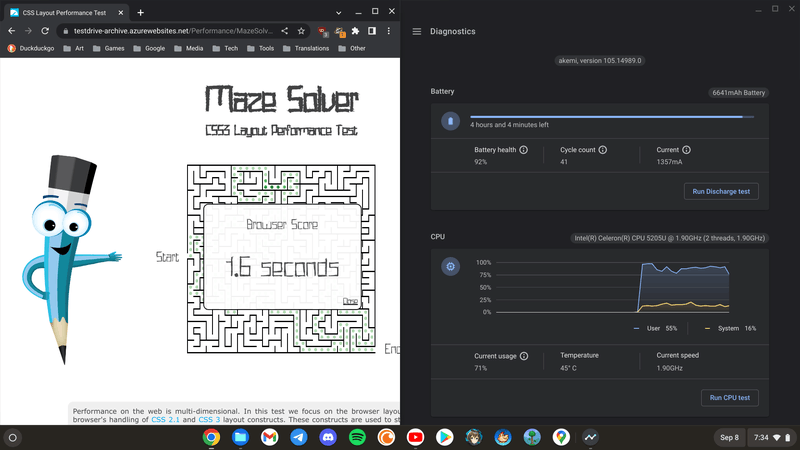
Task: Open Tools bookmarks folder
Action: click(260, 48)
